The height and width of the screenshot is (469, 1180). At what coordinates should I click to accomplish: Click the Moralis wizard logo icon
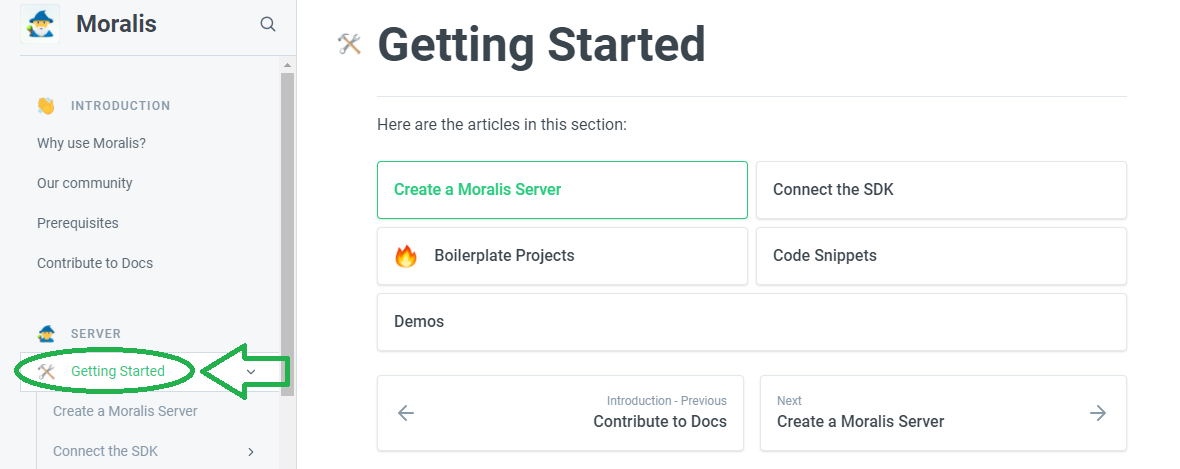click(x=40, y=24)
